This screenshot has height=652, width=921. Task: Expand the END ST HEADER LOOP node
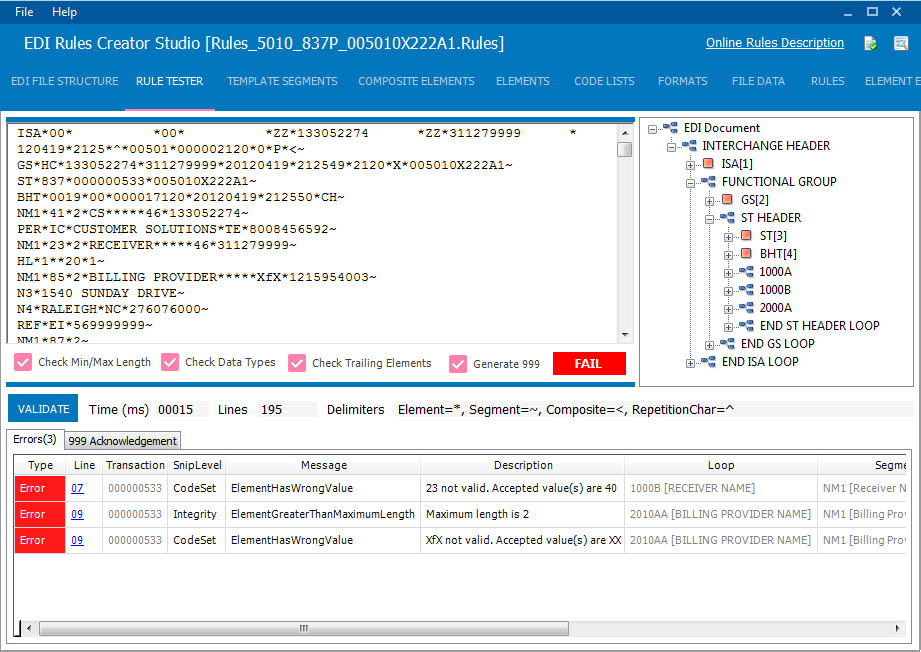[728, 328]
